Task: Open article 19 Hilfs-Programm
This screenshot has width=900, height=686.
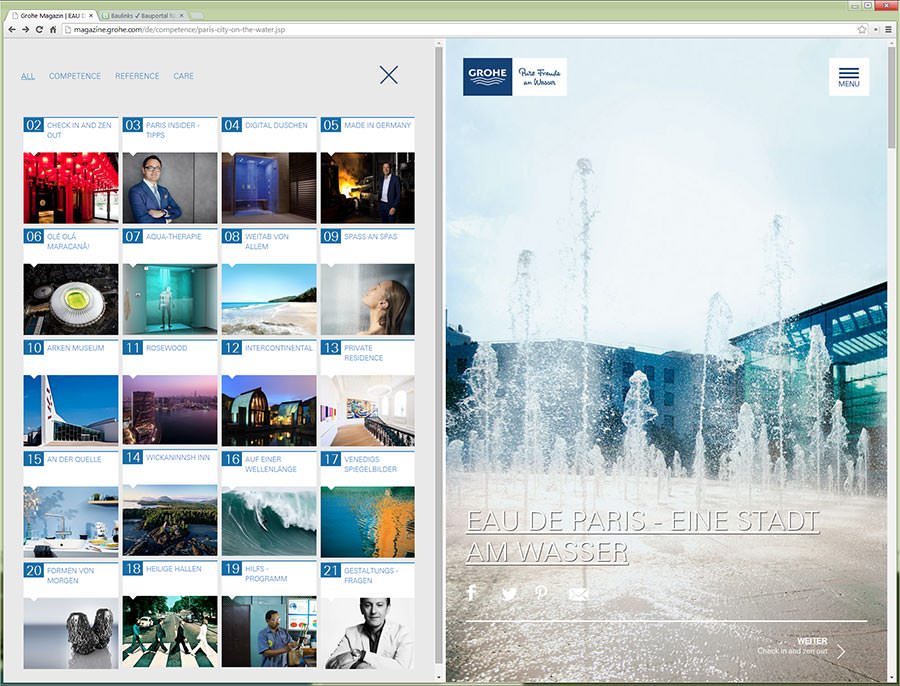Action: [x=269, y=614]
